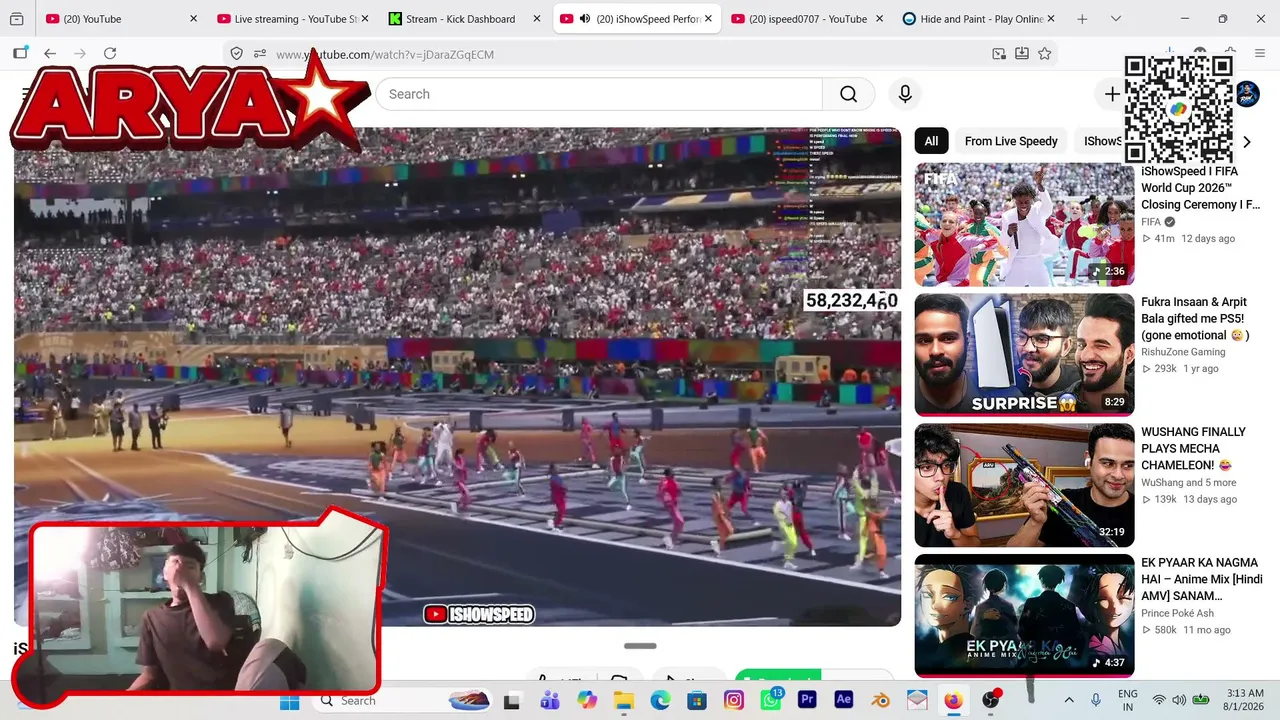Bookmark this page with the star icon

coord(1045,54)
